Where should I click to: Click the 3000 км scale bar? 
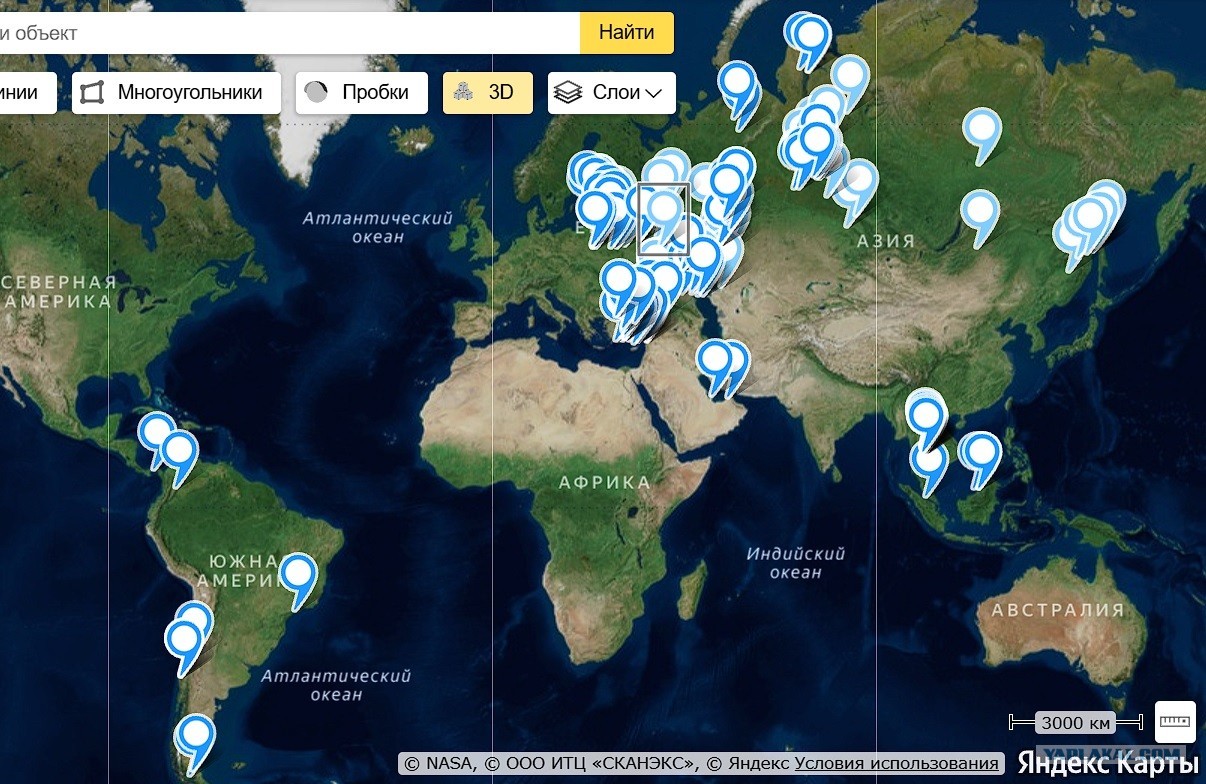[x=1075, y=723]
